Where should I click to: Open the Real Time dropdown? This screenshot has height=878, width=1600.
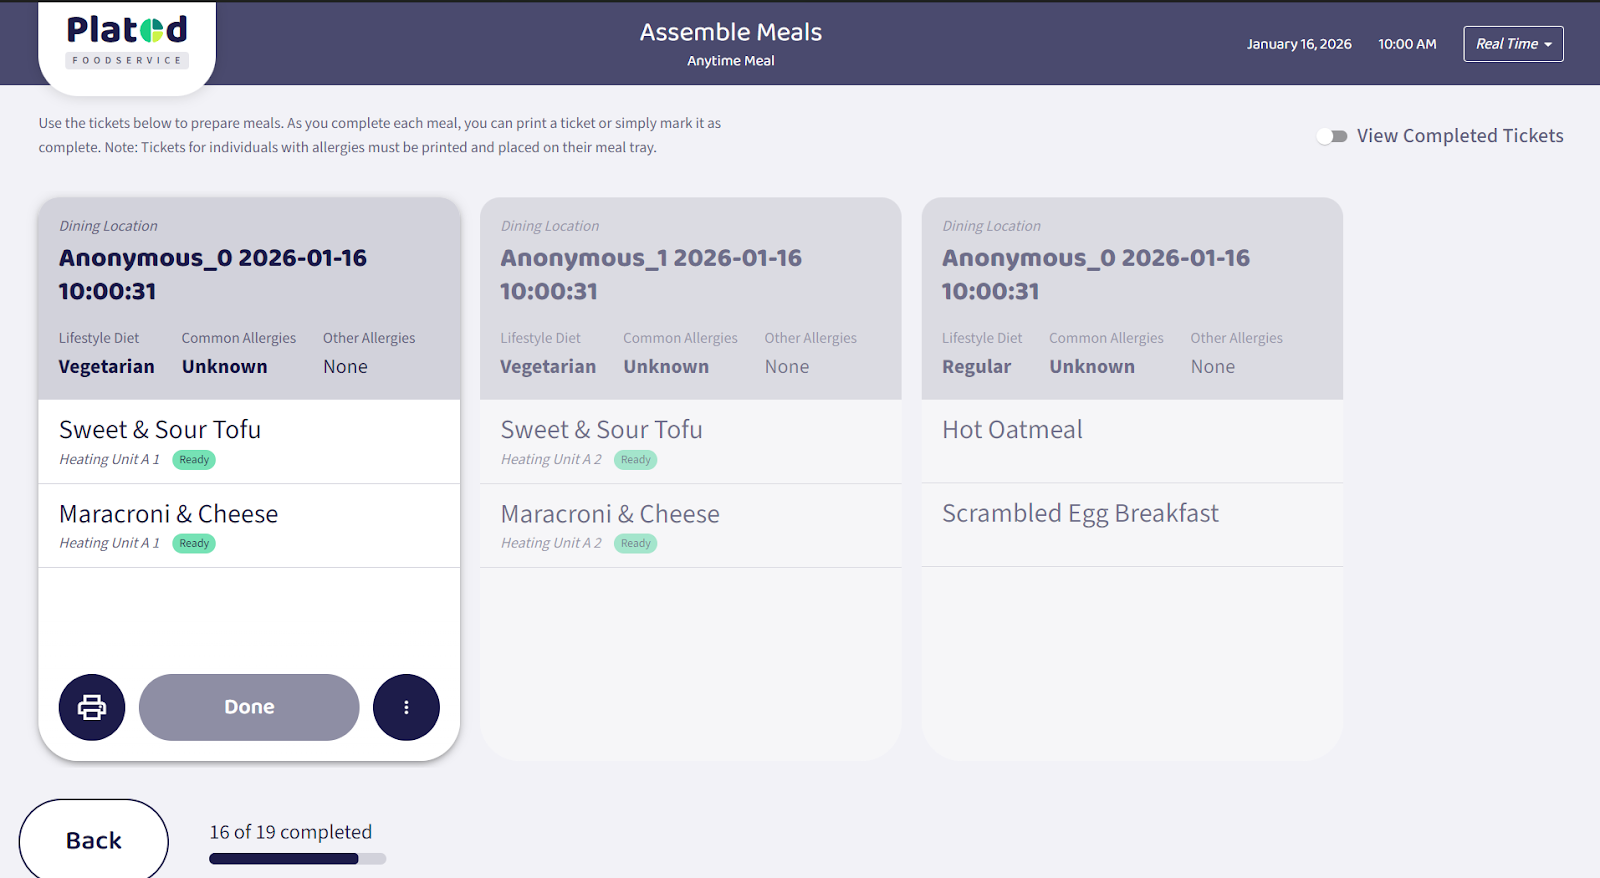click(1513, 44)
